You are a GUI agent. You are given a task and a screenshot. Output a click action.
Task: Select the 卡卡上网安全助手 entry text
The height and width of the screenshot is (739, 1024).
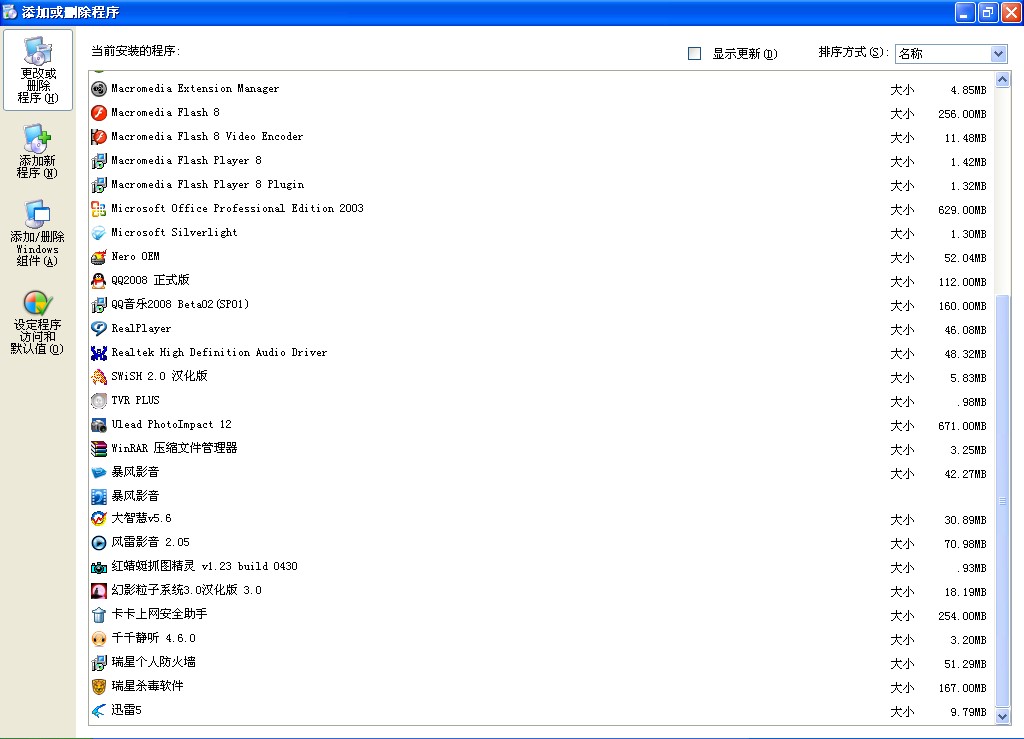point(159,614)
